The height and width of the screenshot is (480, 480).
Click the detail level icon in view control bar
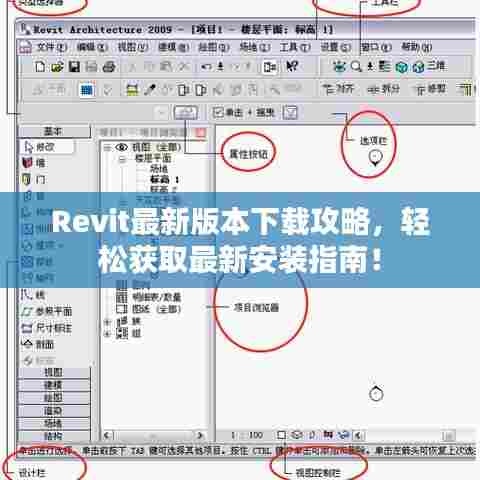(281, 435)
